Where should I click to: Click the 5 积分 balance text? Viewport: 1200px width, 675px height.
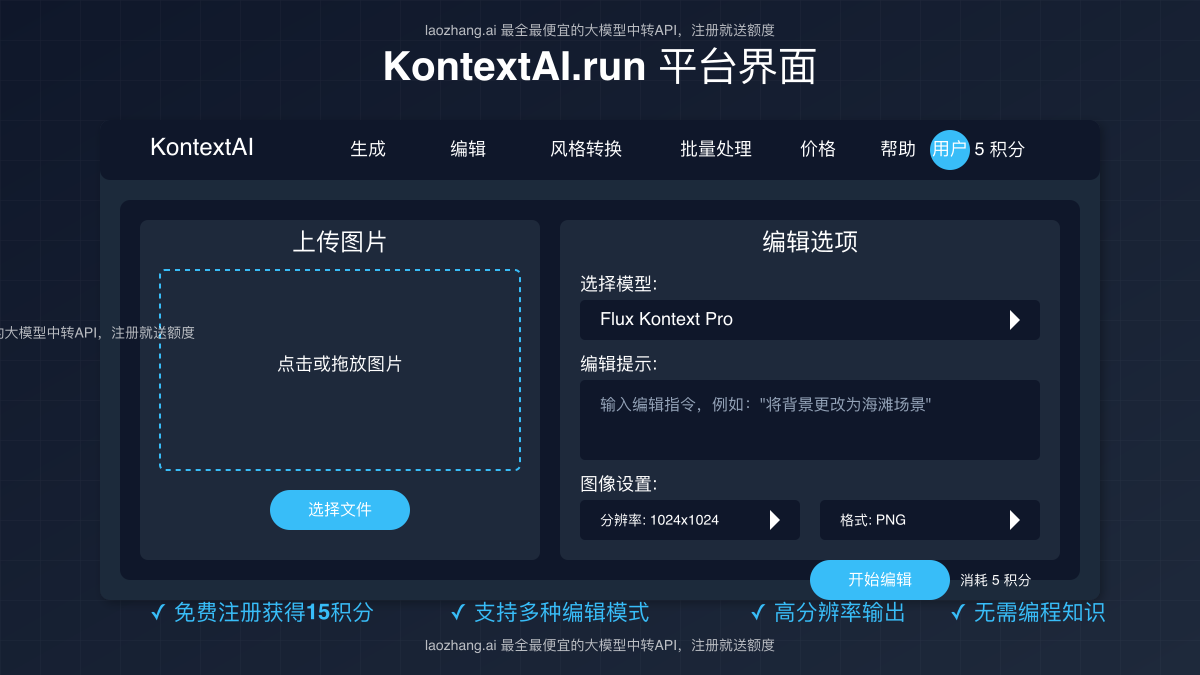tap(1000, 150)
